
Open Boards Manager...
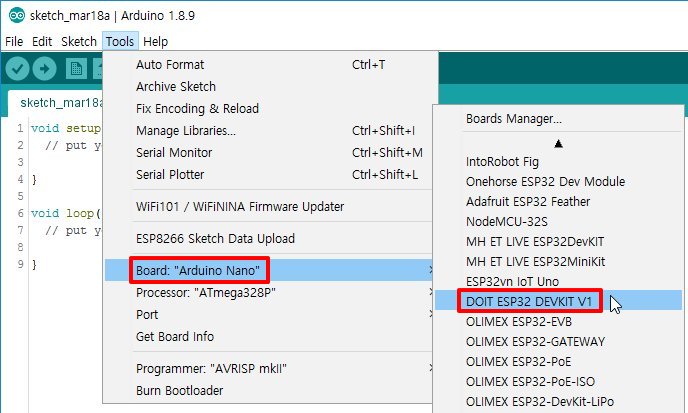(558, 119)
